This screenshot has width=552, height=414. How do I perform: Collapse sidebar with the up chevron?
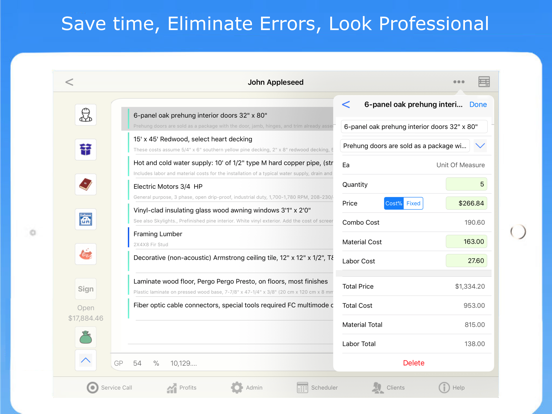tap(86, 360)
